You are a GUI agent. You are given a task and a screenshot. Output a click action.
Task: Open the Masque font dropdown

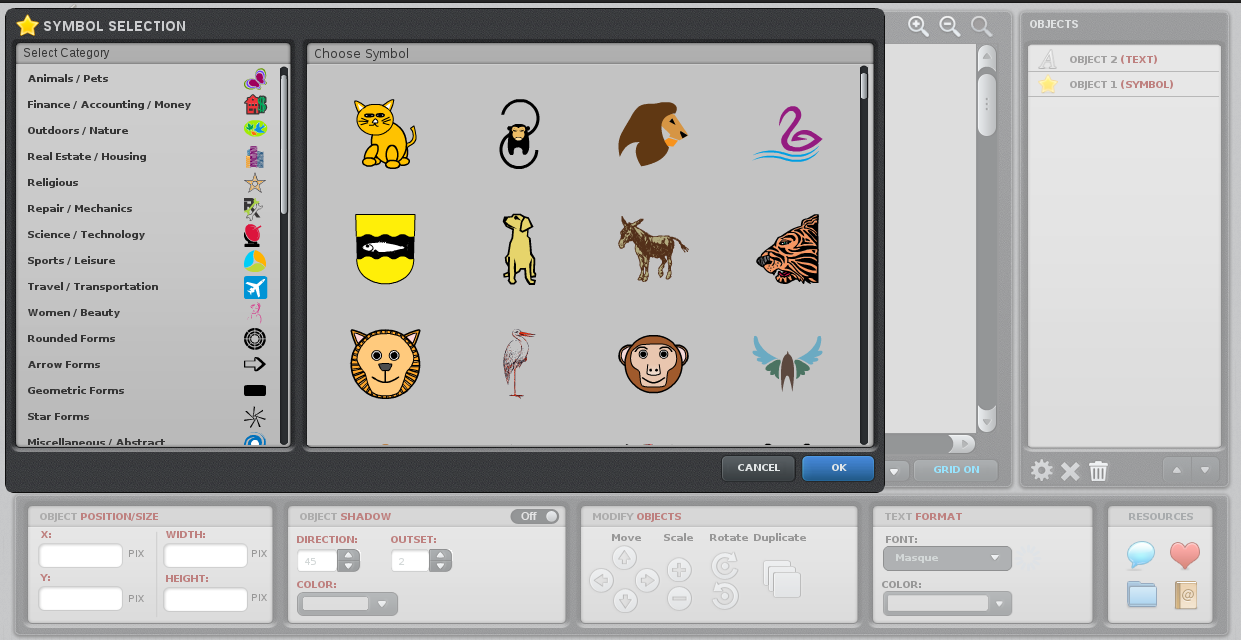[947, 558]
